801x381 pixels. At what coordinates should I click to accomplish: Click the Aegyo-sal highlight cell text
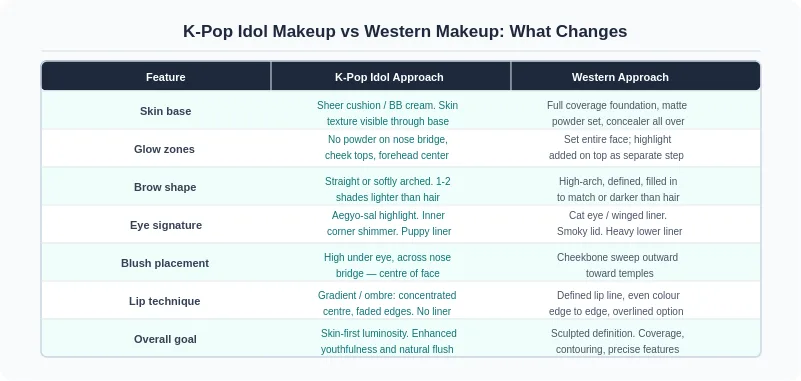389,223
